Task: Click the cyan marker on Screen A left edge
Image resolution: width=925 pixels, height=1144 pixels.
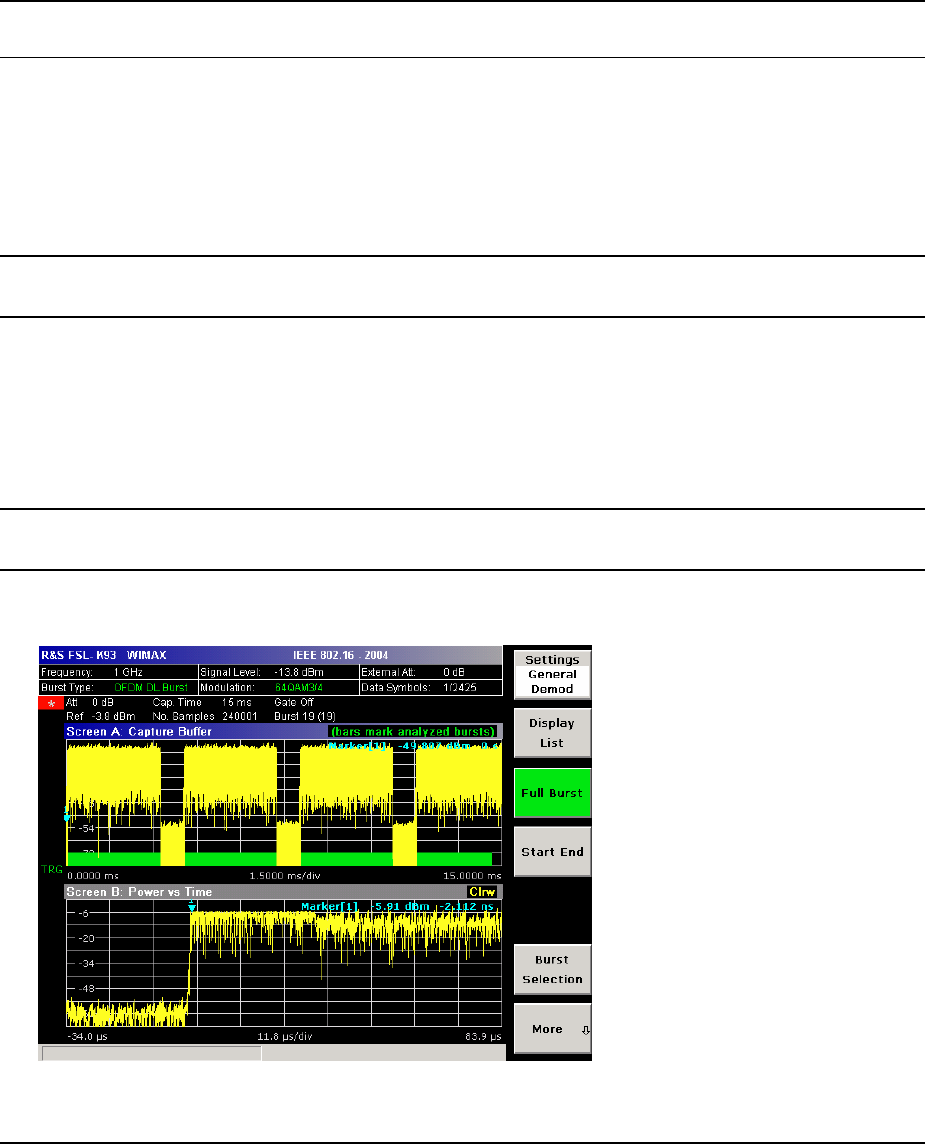Action: click(x=67, y=816)
